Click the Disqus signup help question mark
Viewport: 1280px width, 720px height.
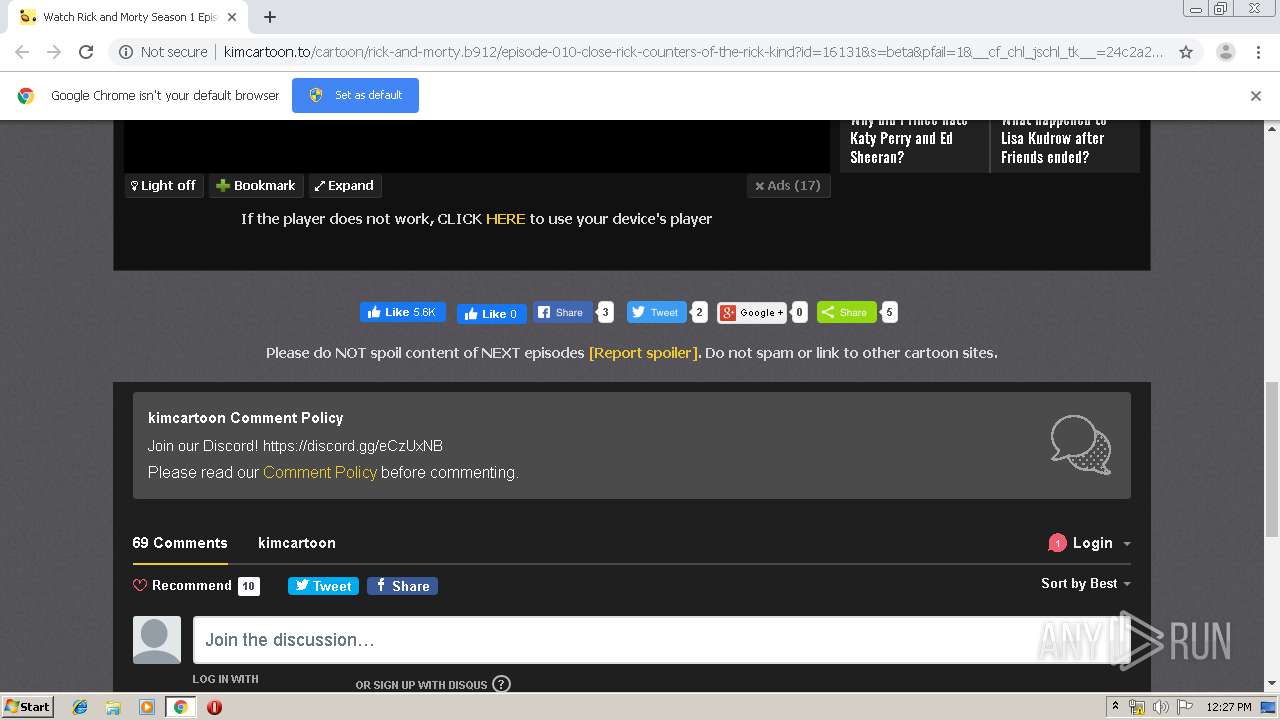(x=502, y=684)
